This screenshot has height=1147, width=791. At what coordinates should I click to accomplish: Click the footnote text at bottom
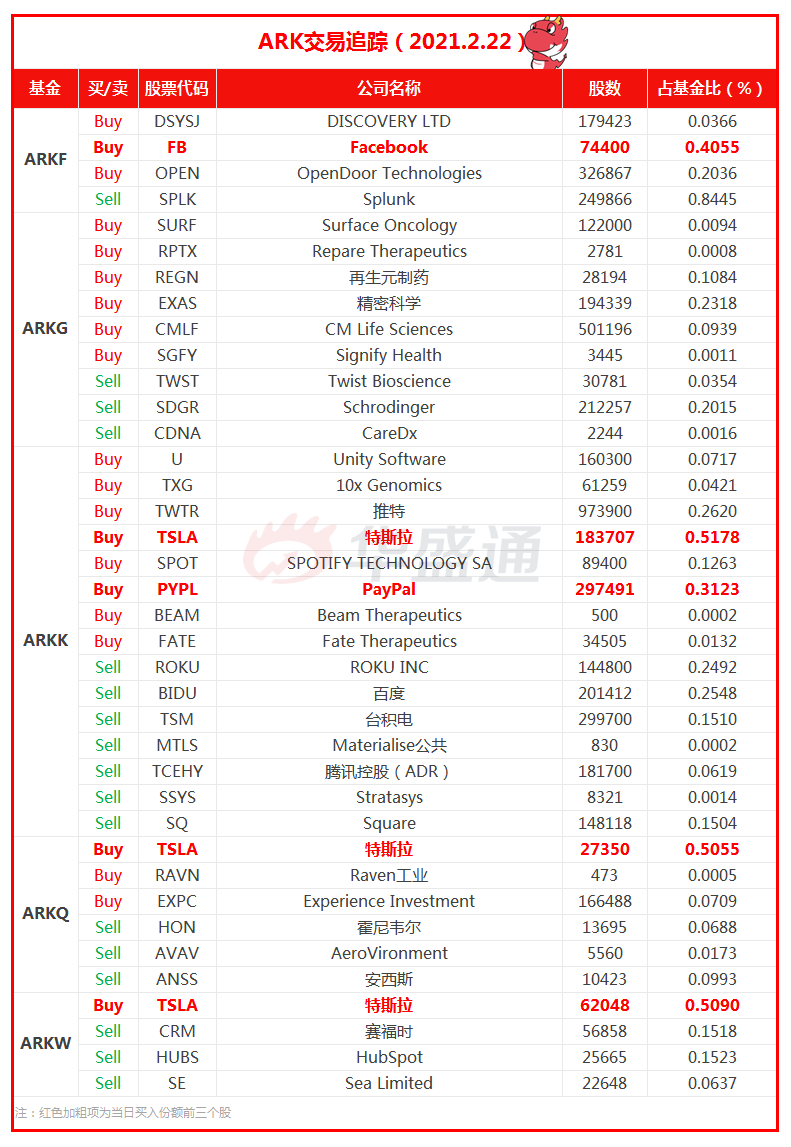click(x=123, y=1112)
